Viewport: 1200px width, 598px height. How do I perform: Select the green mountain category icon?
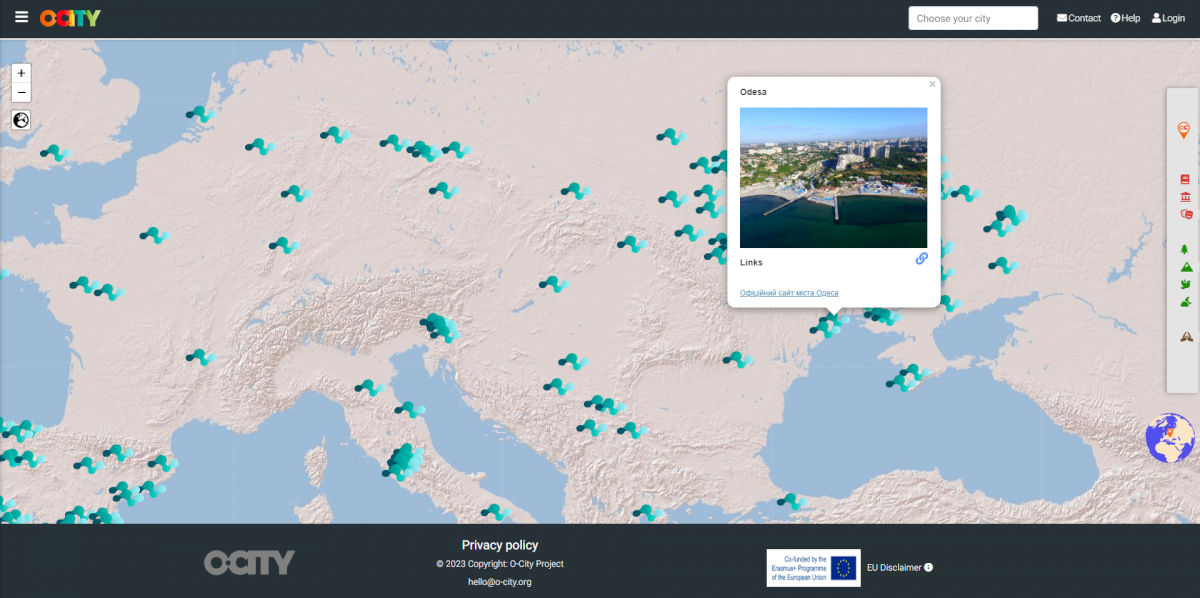click(x=1185, y=267)
